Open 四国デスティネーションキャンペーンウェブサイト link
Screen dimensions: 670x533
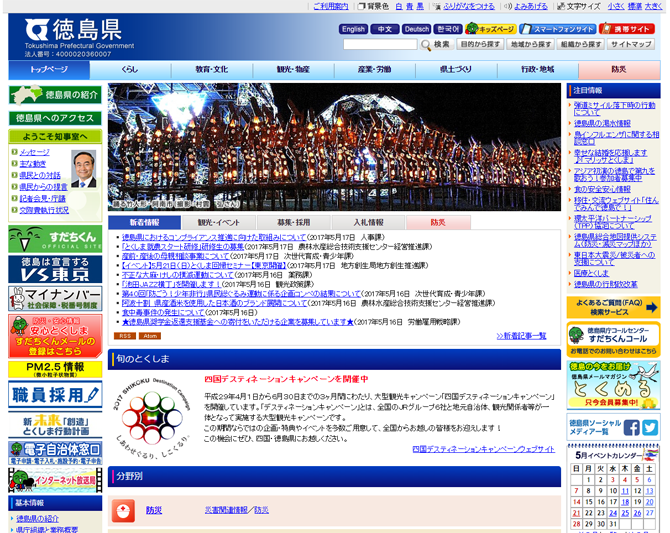(484, 449)
